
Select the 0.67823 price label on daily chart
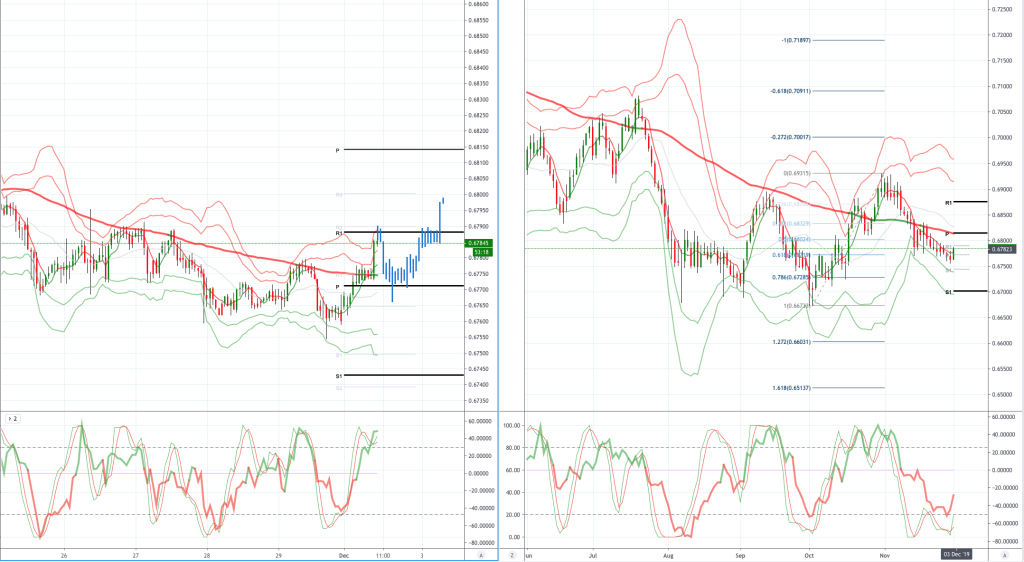click(x=1001, y=249)
